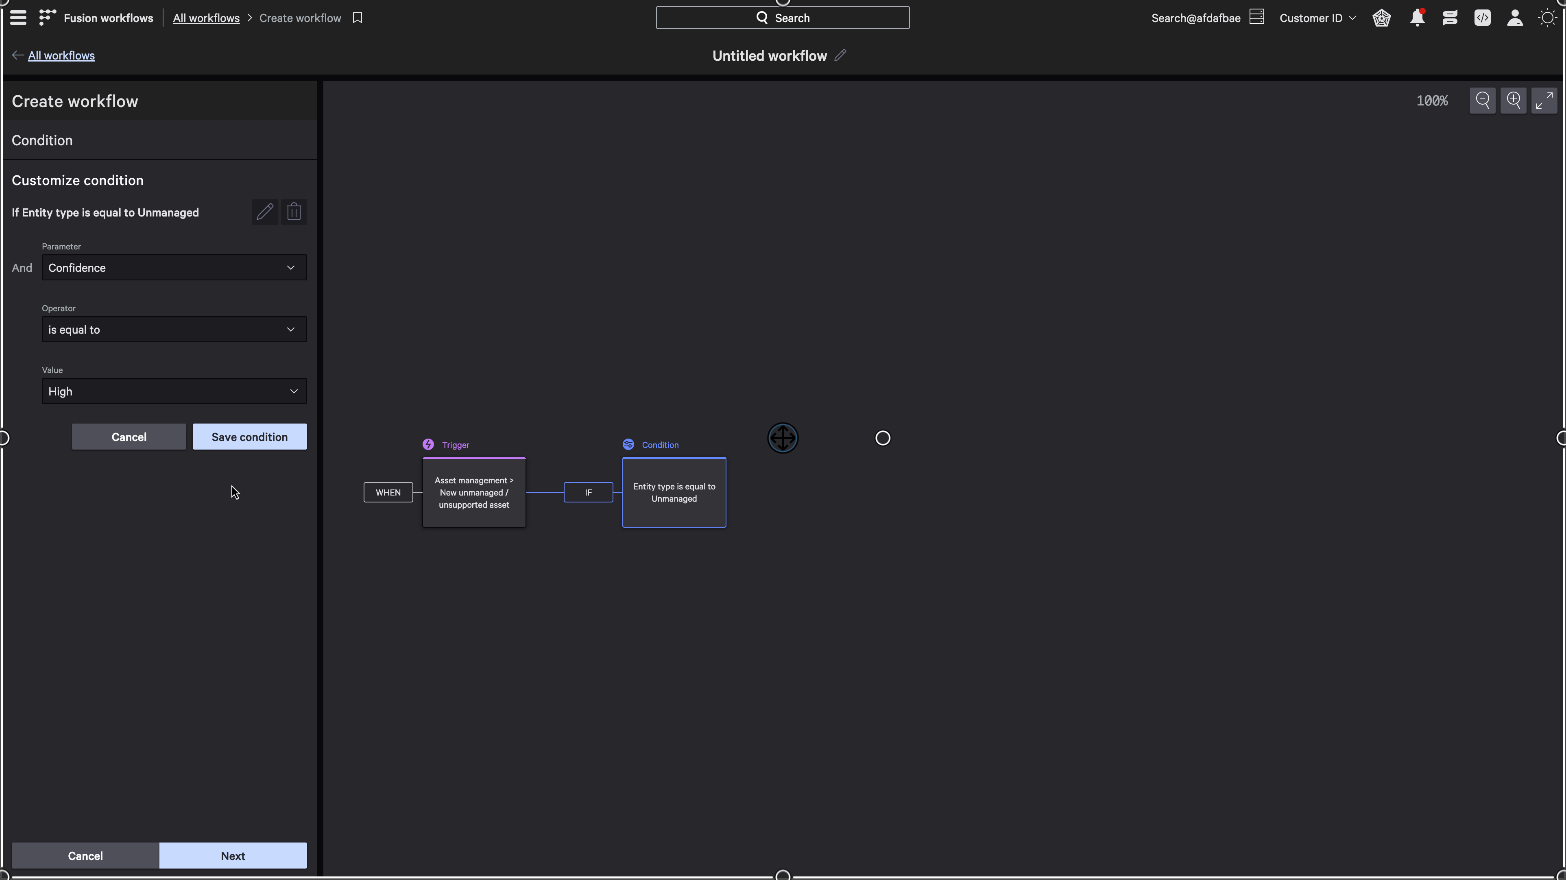Click the Fusion workflows app icon
1566x880 pixels.
(x=47, y=18)
